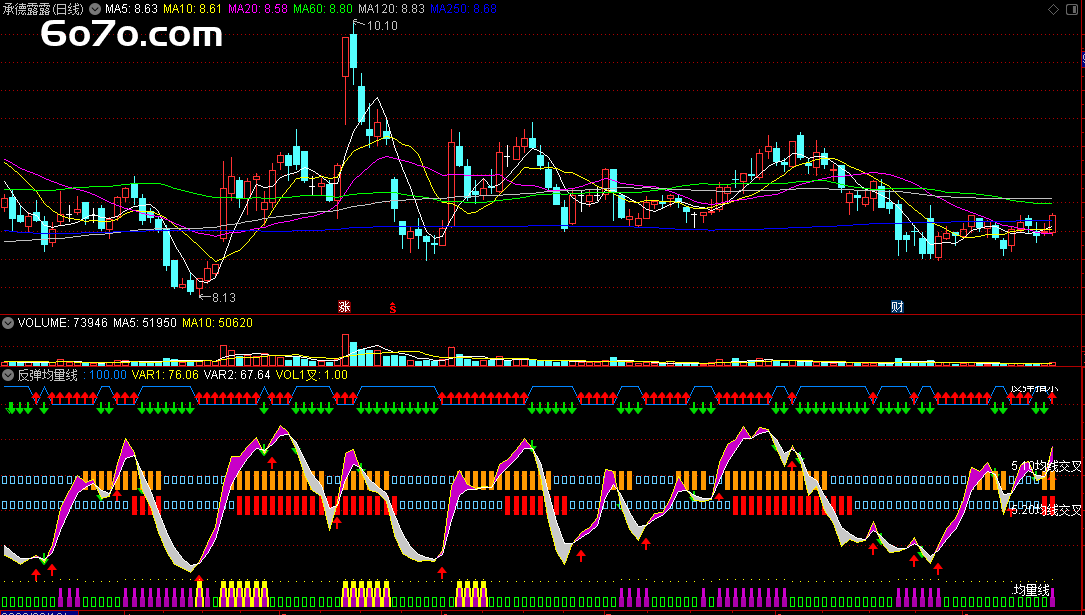The height and width of the screenshot is (615, 1085).
Task: Toggle the side panel icon at top right
Action: pyautogui.click(x=1071, y=9)
